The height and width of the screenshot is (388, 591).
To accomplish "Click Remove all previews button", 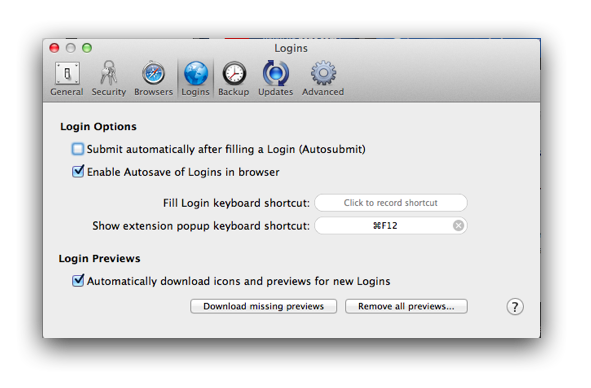I will point(406,306).
